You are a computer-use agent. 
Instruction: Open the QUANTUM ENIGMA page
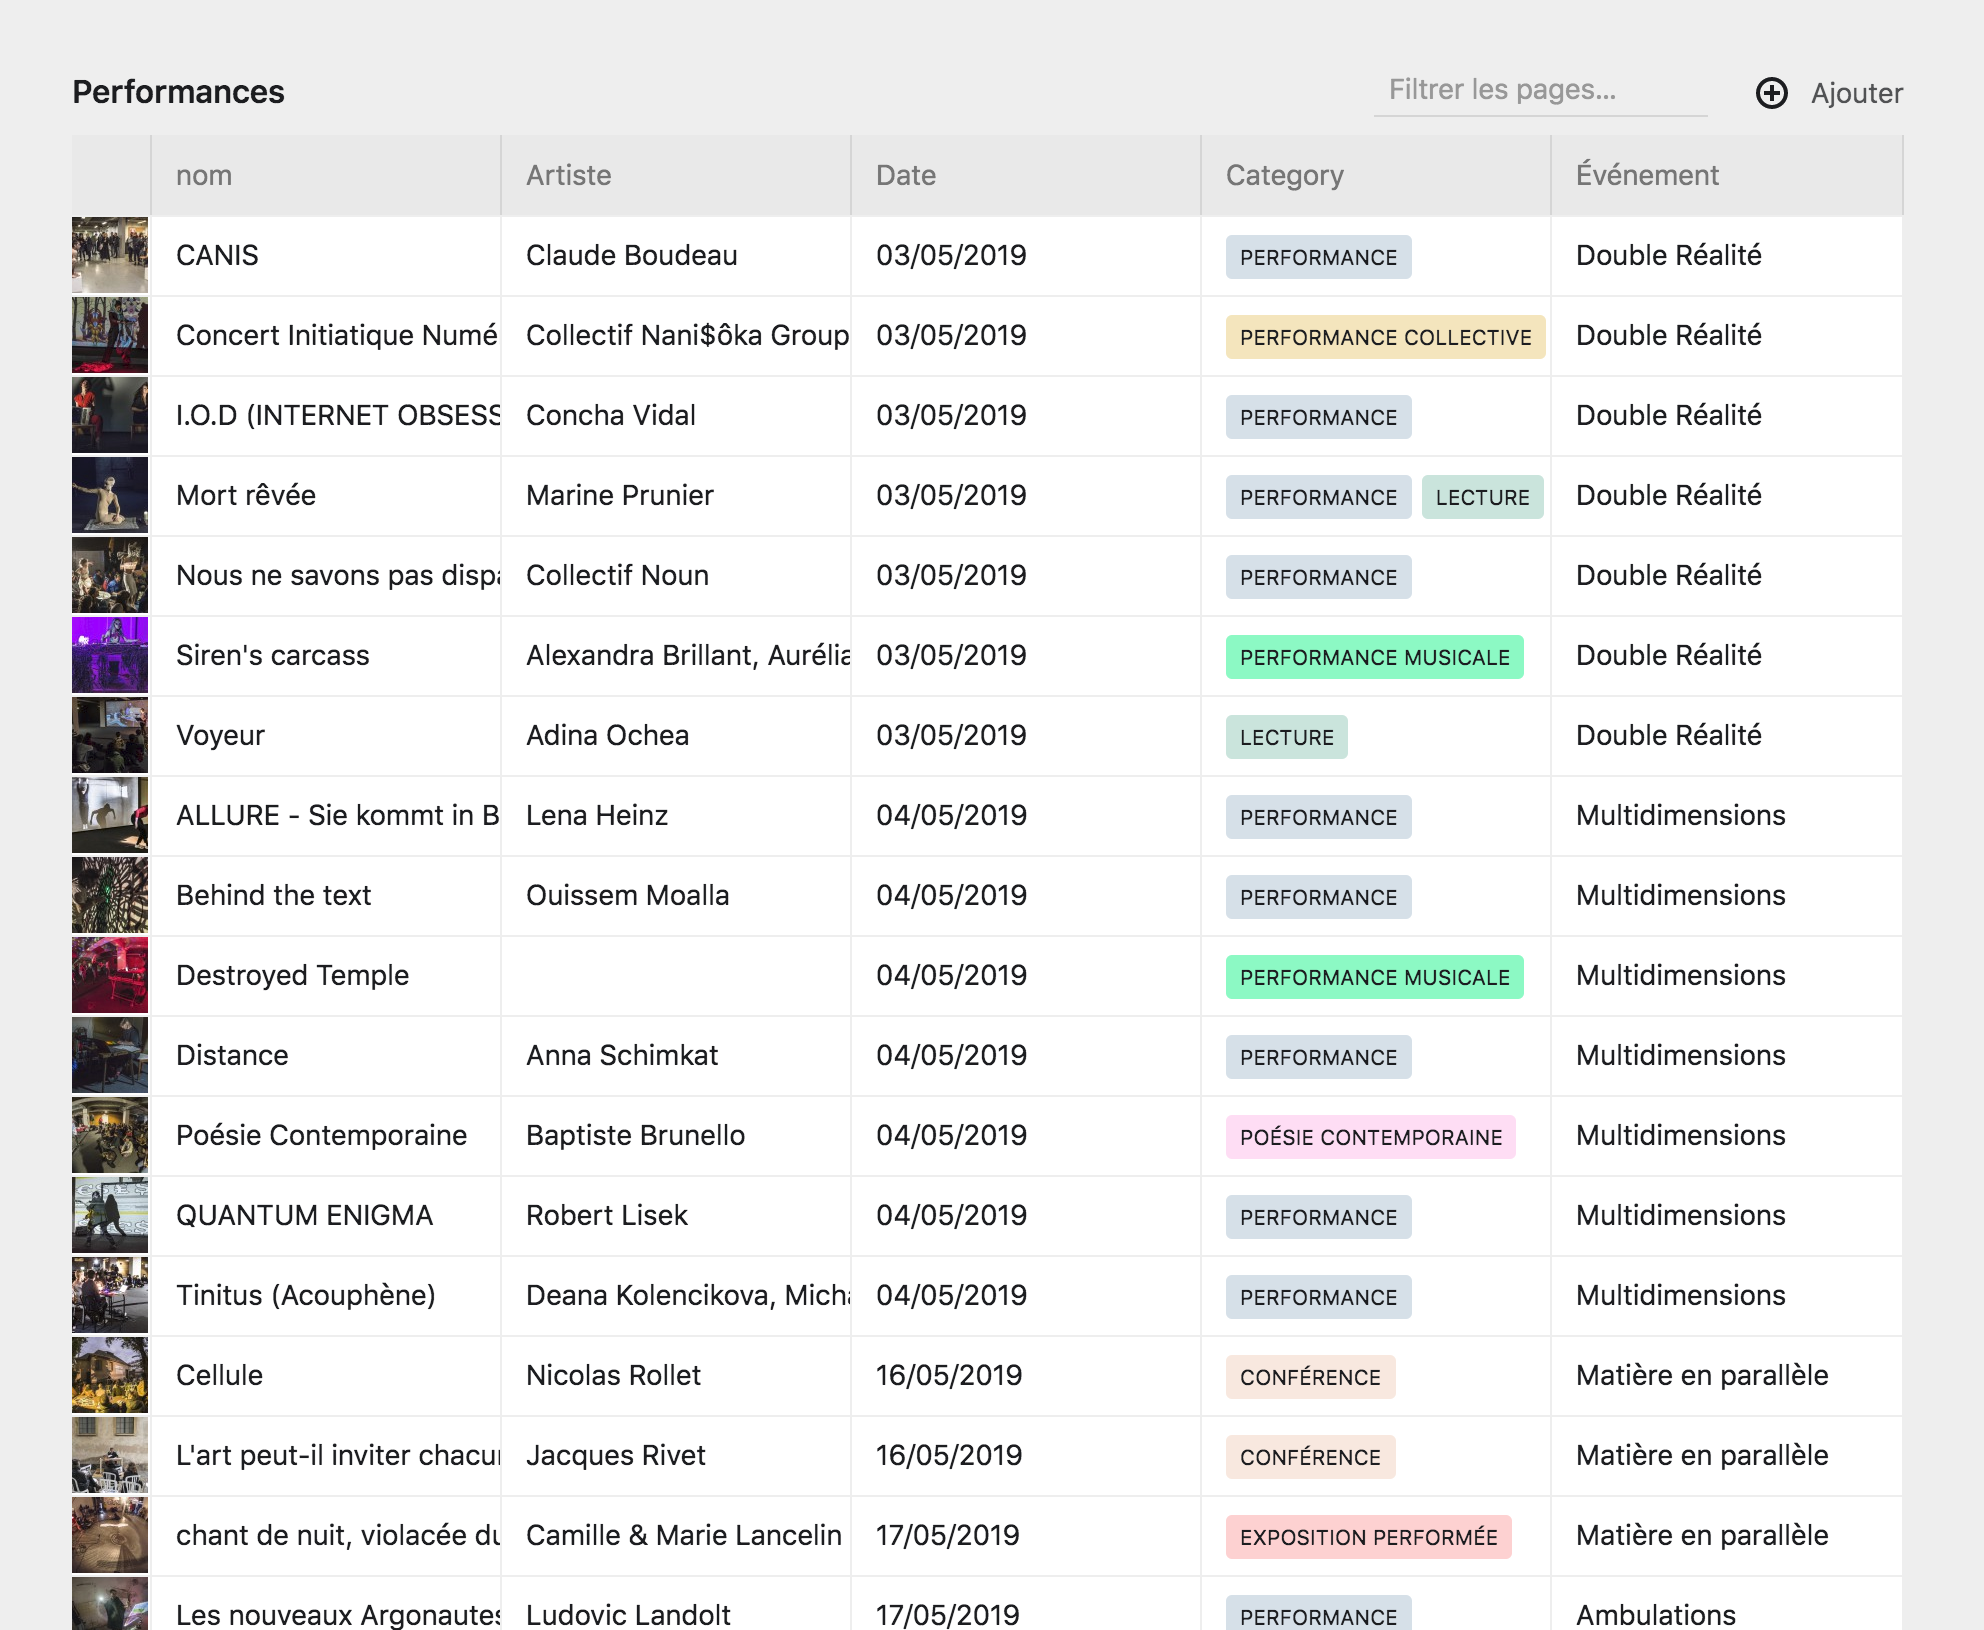click(304, 1215)
